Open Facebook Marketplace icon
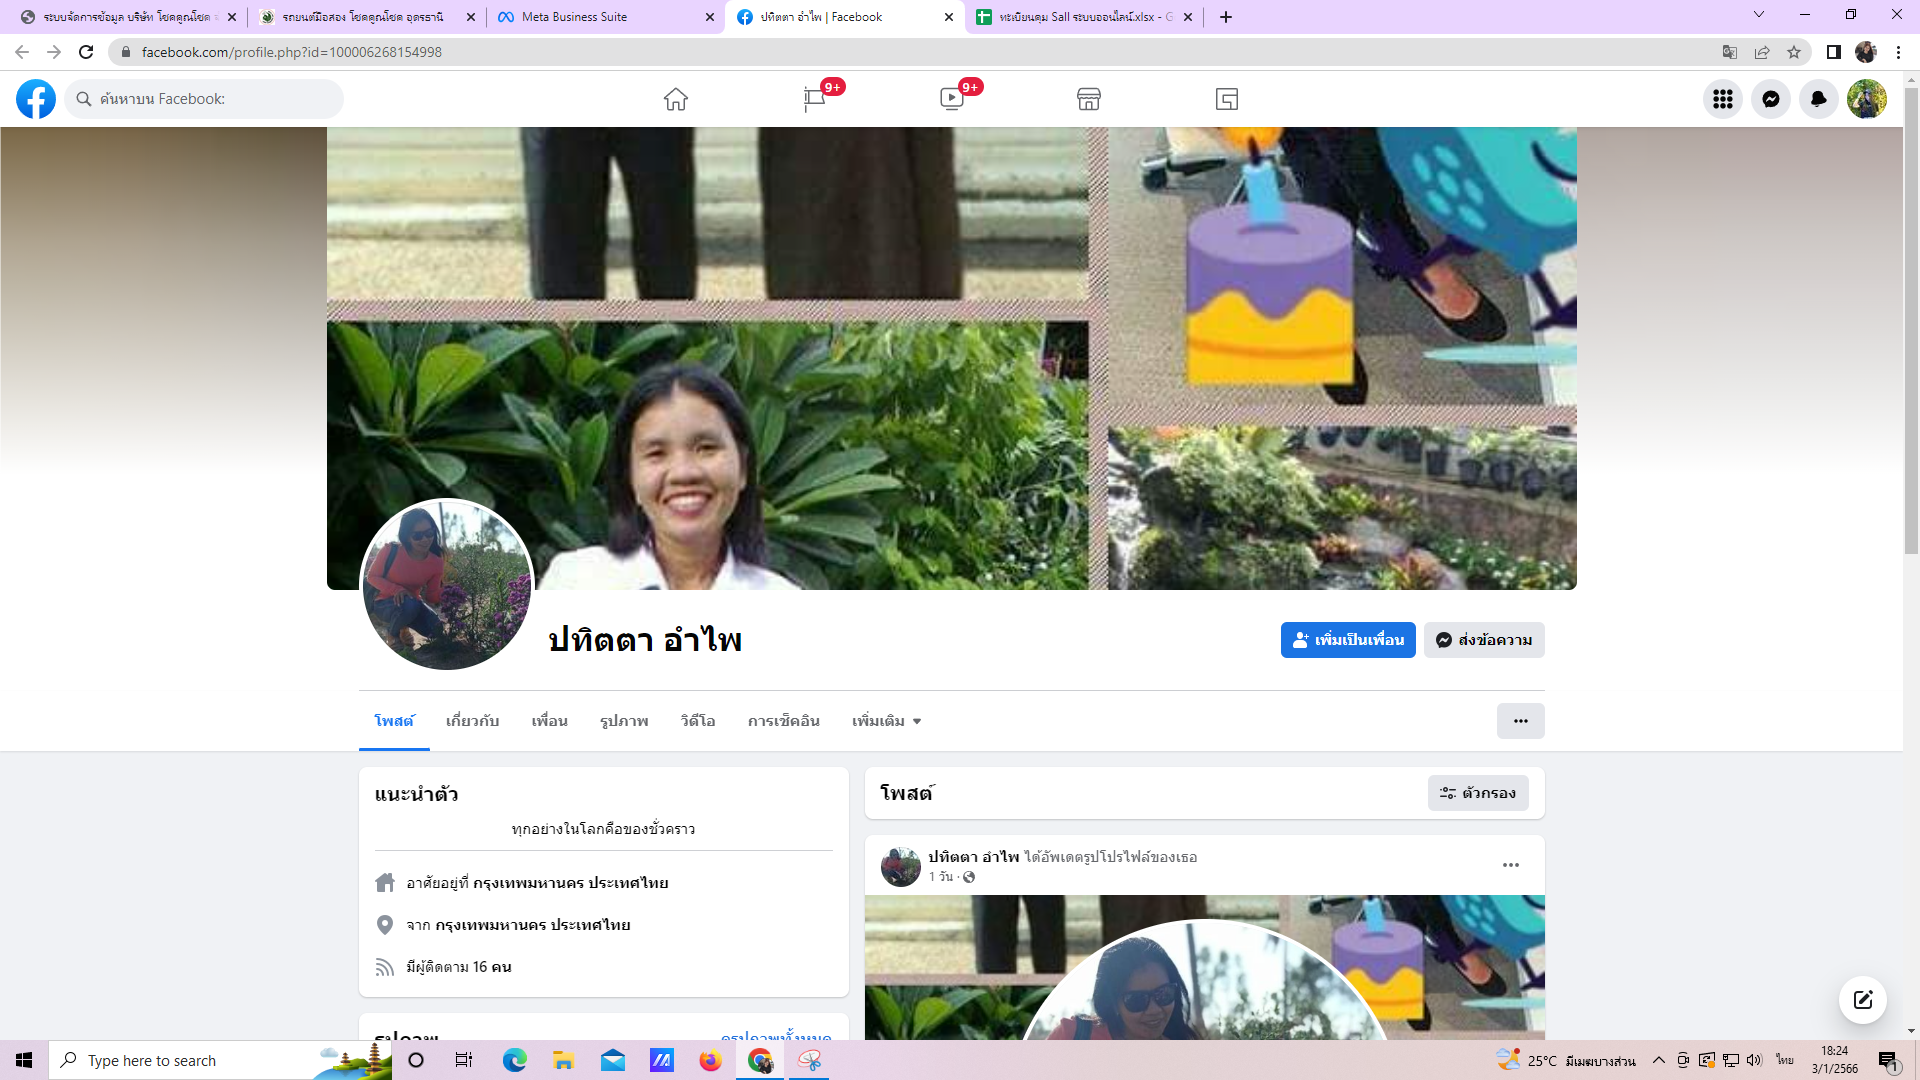Screen dimensions: 1920x1080 1089,99
